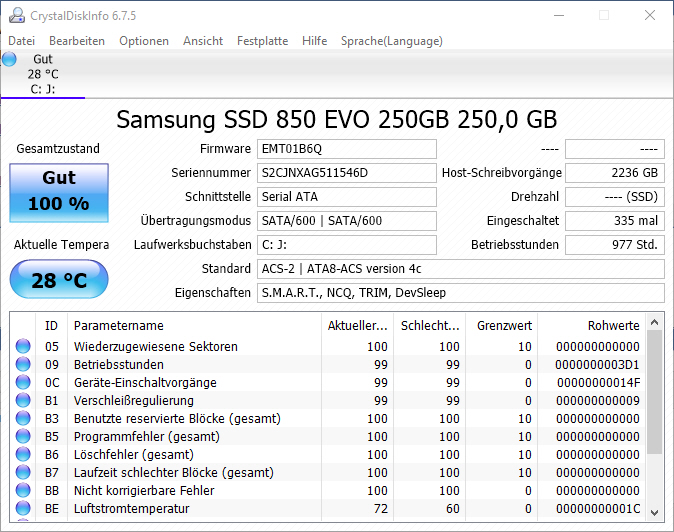Click status orb for Wiederzugewiesene Sektoren row
674x532 pixels.
pyautogui.click(x=23, y=346)
